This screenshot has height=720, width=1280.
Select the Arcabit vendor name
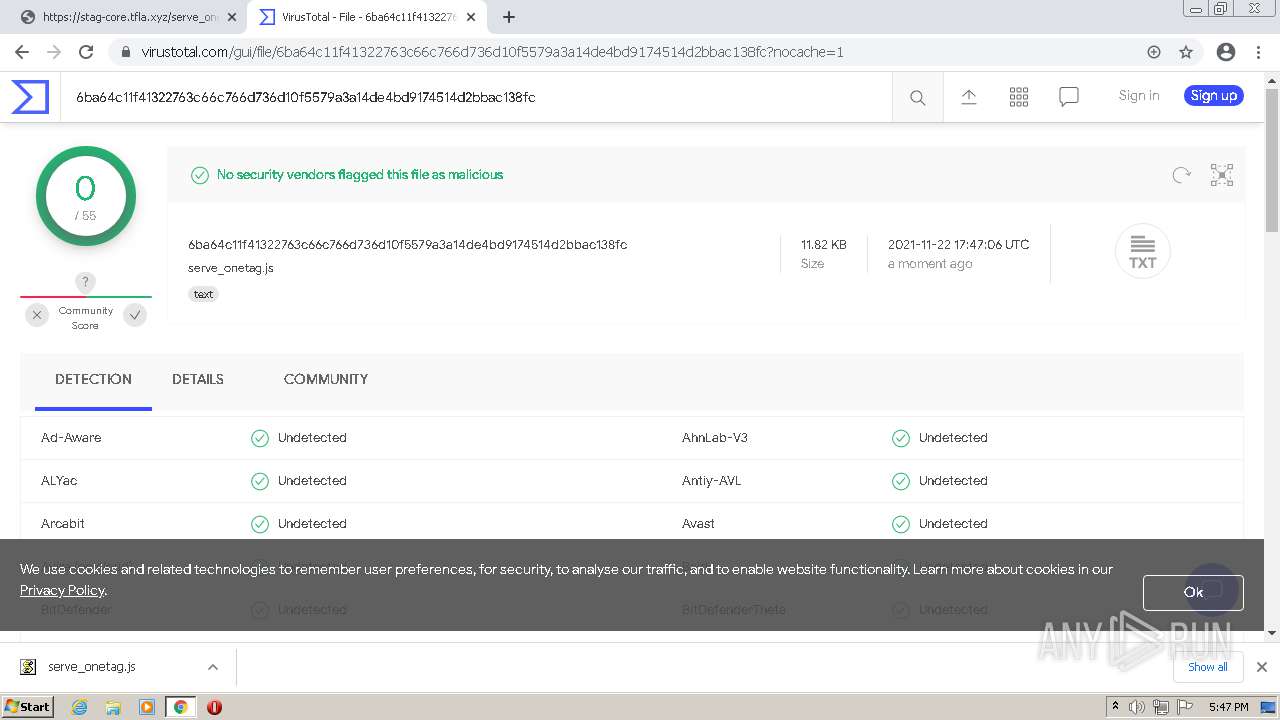63,524
